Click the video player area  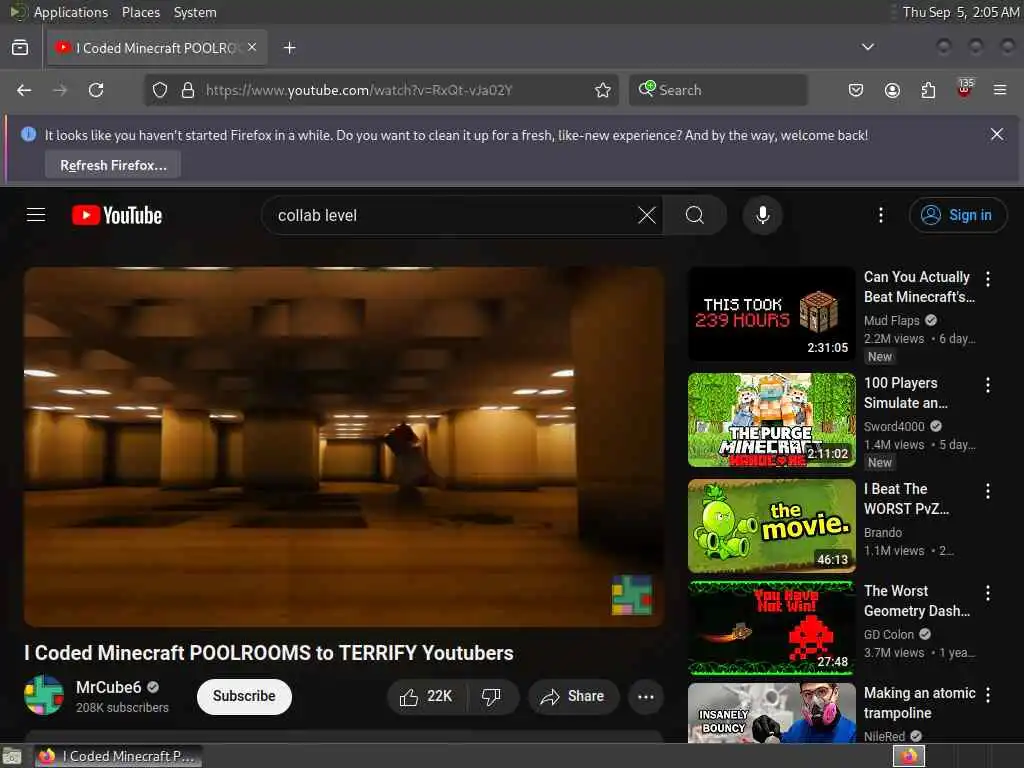(344, 447)
